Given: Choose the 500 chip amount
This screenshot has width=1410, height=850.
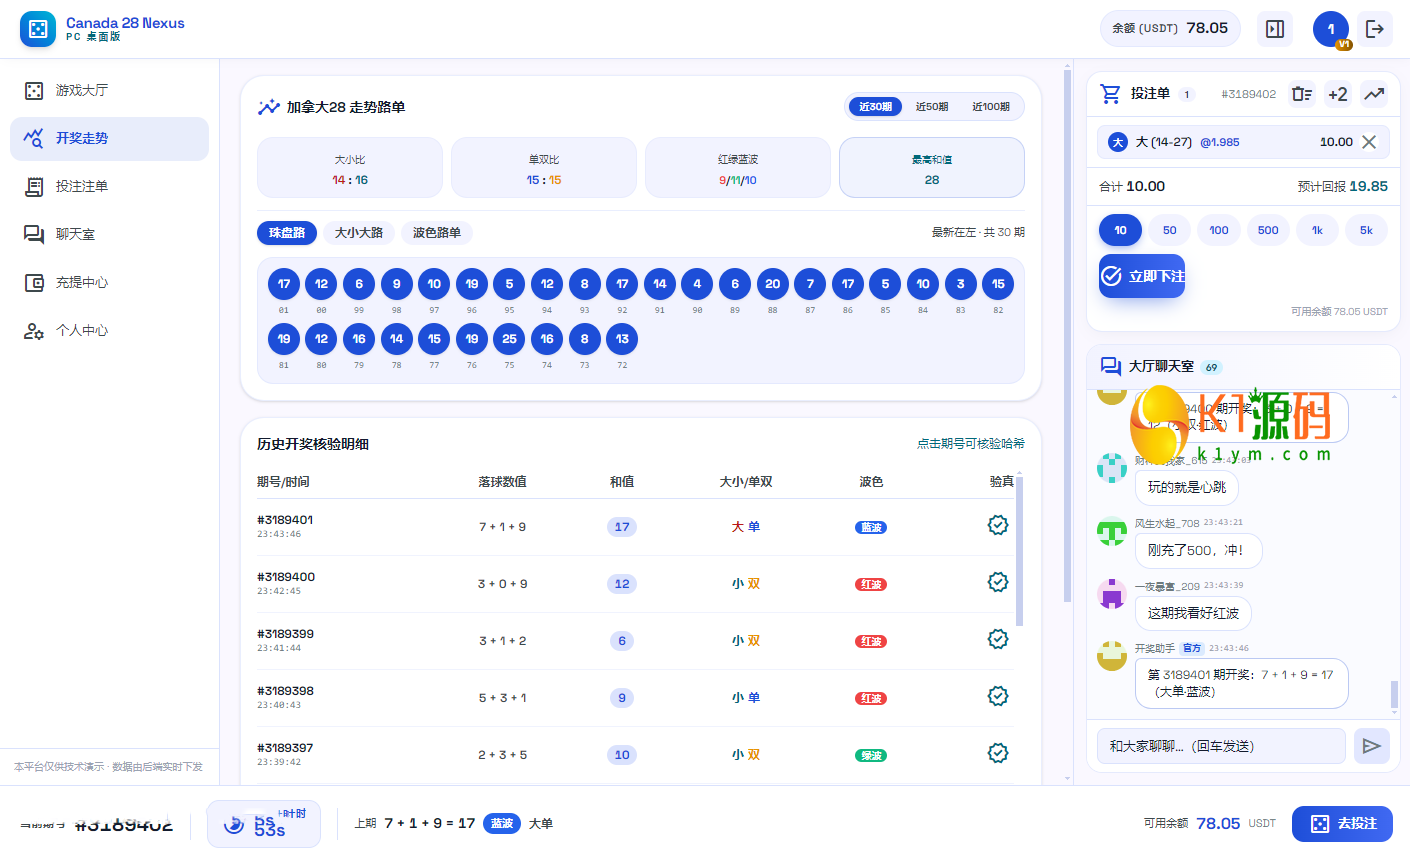Looking at the screenshot, I should [1268, 230].
